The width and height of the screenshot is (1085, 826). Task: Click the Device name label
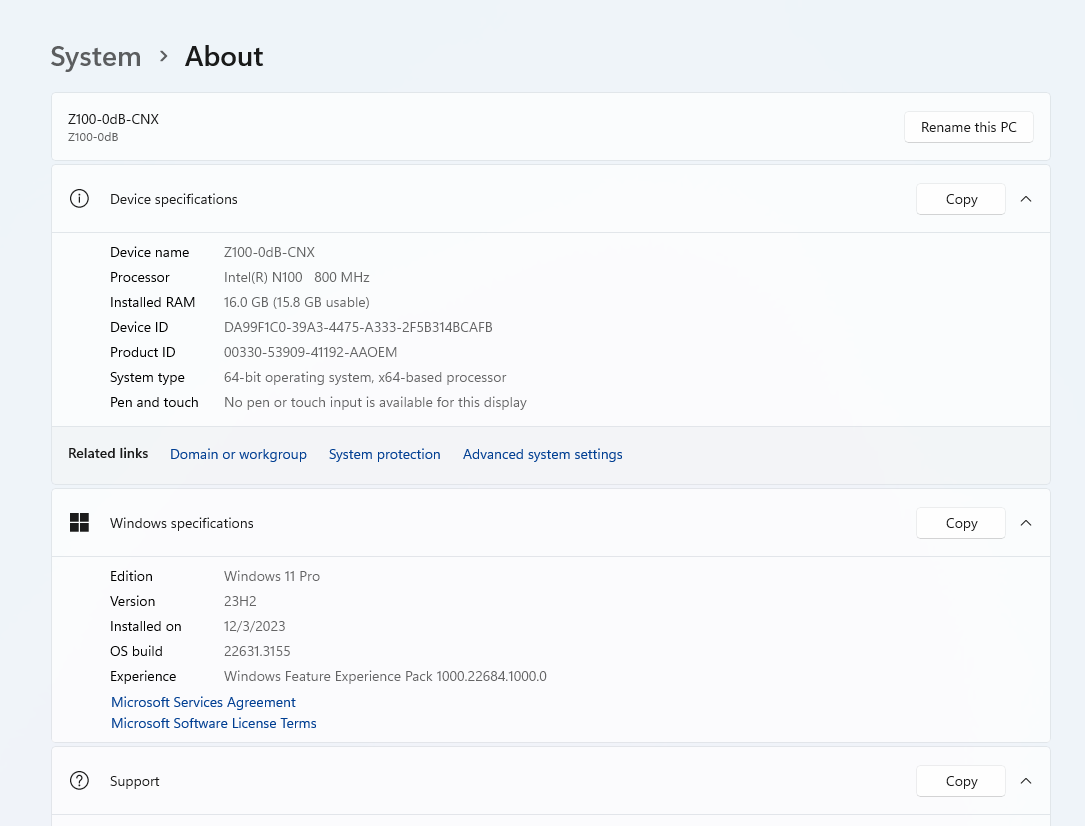click(149, 253)
